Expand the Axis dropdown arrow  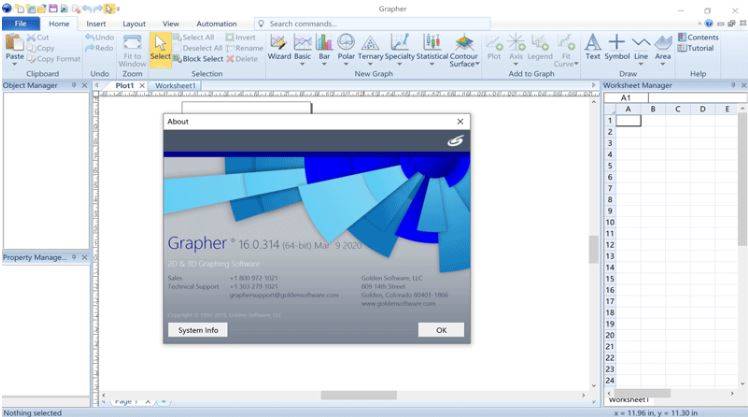point(516,63)
